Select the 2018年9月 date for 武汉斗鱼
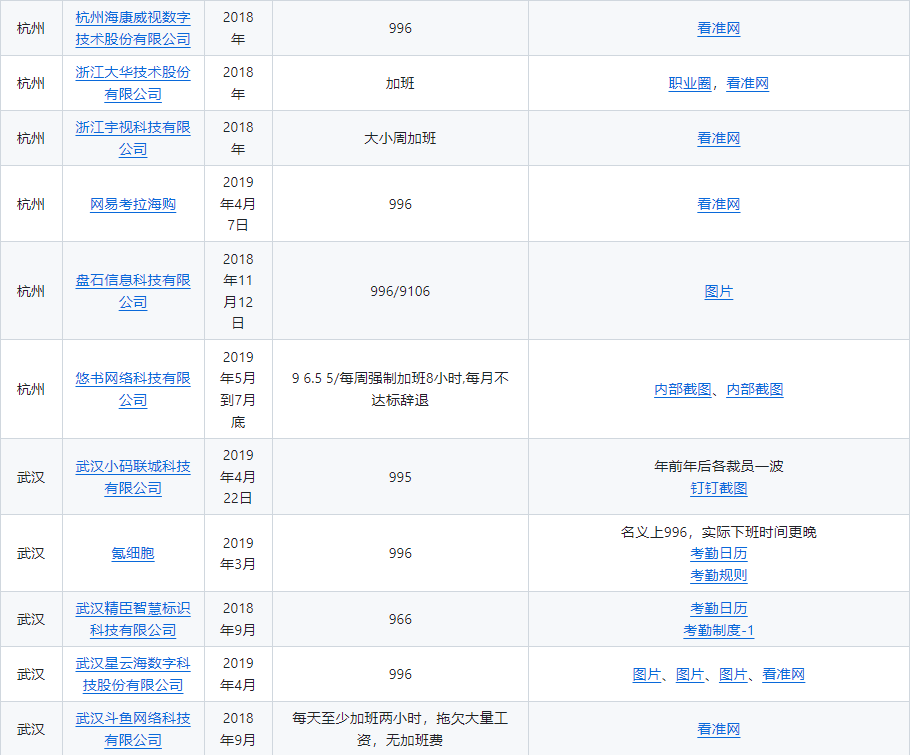The height and width of the screenshot is (755, 911). (x=238, y=729)
